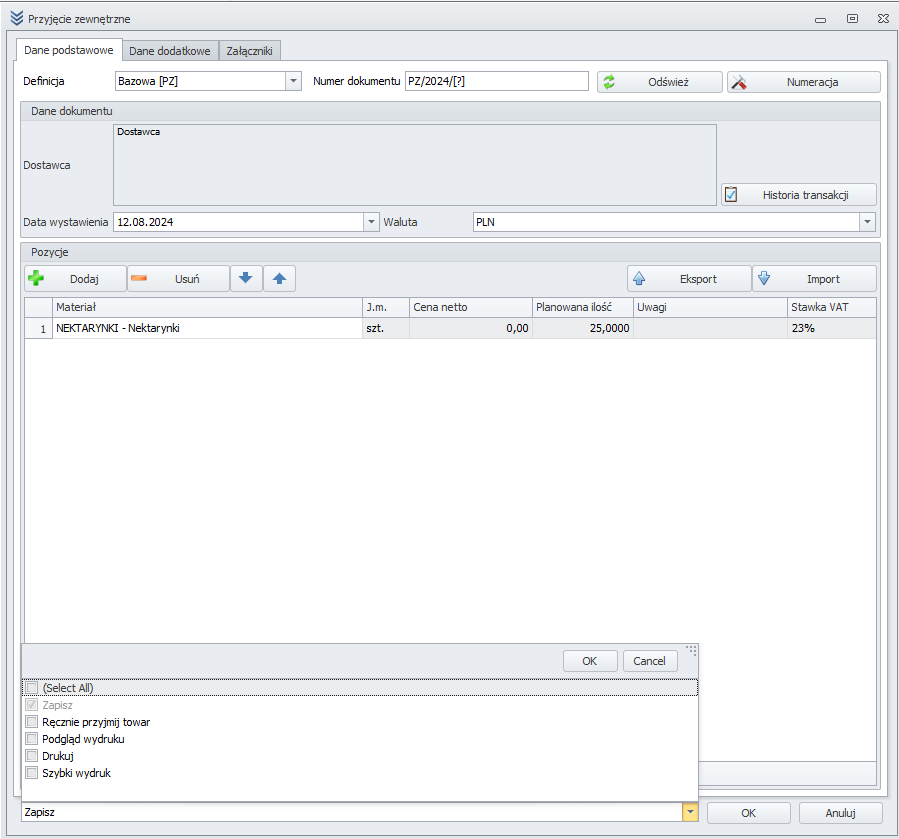Move position up with blue arrow

[279, 279]
